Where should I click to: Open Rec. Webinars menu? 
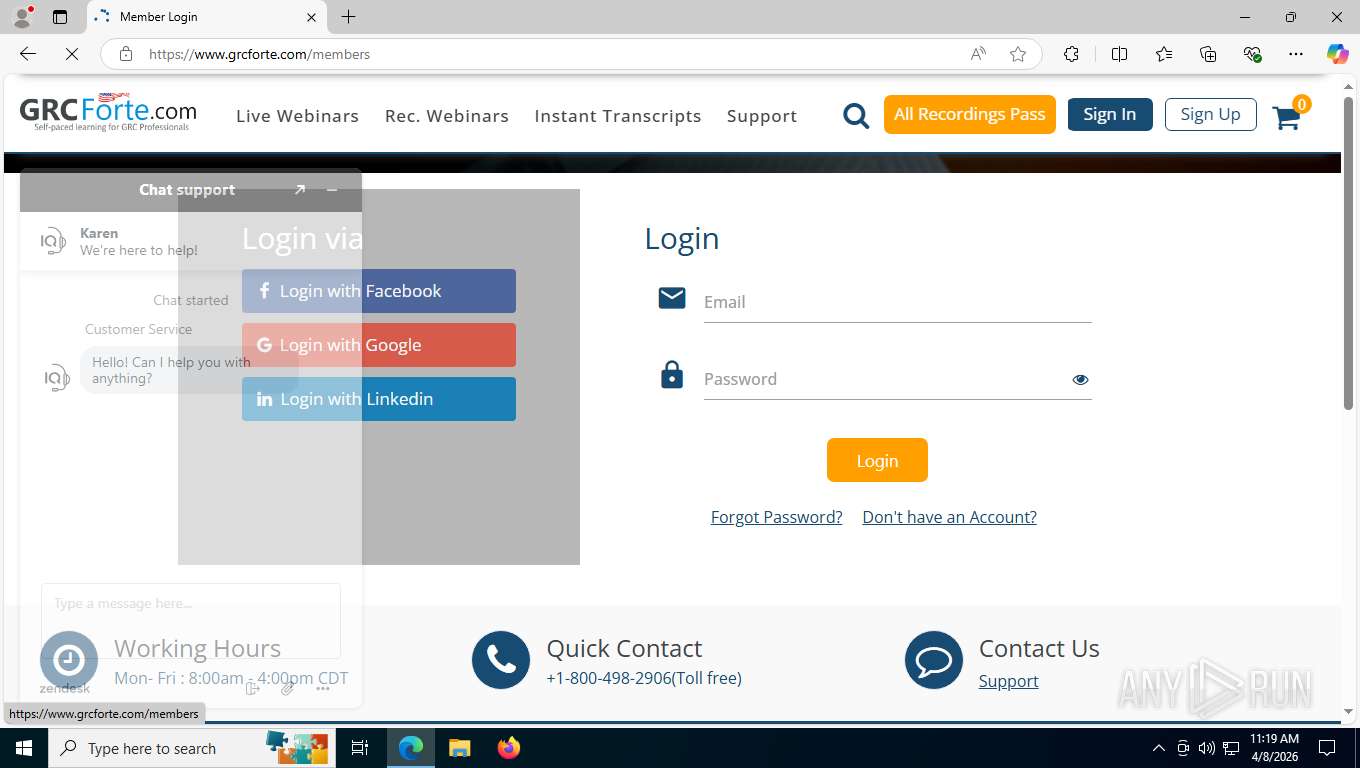pos(447,116)
